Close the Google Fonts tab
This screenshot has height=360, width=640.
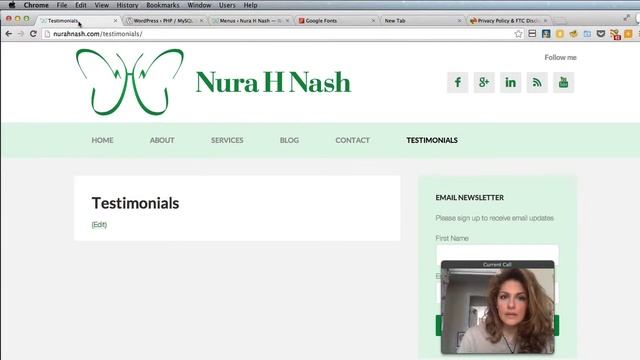(373, 20)
